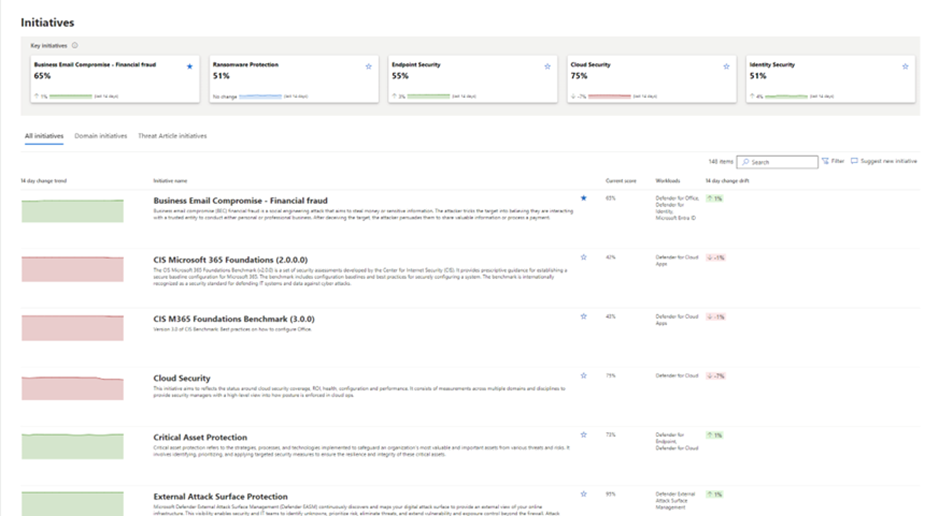Click the External Attack Surface Protection trend chart

pos(72,504)
